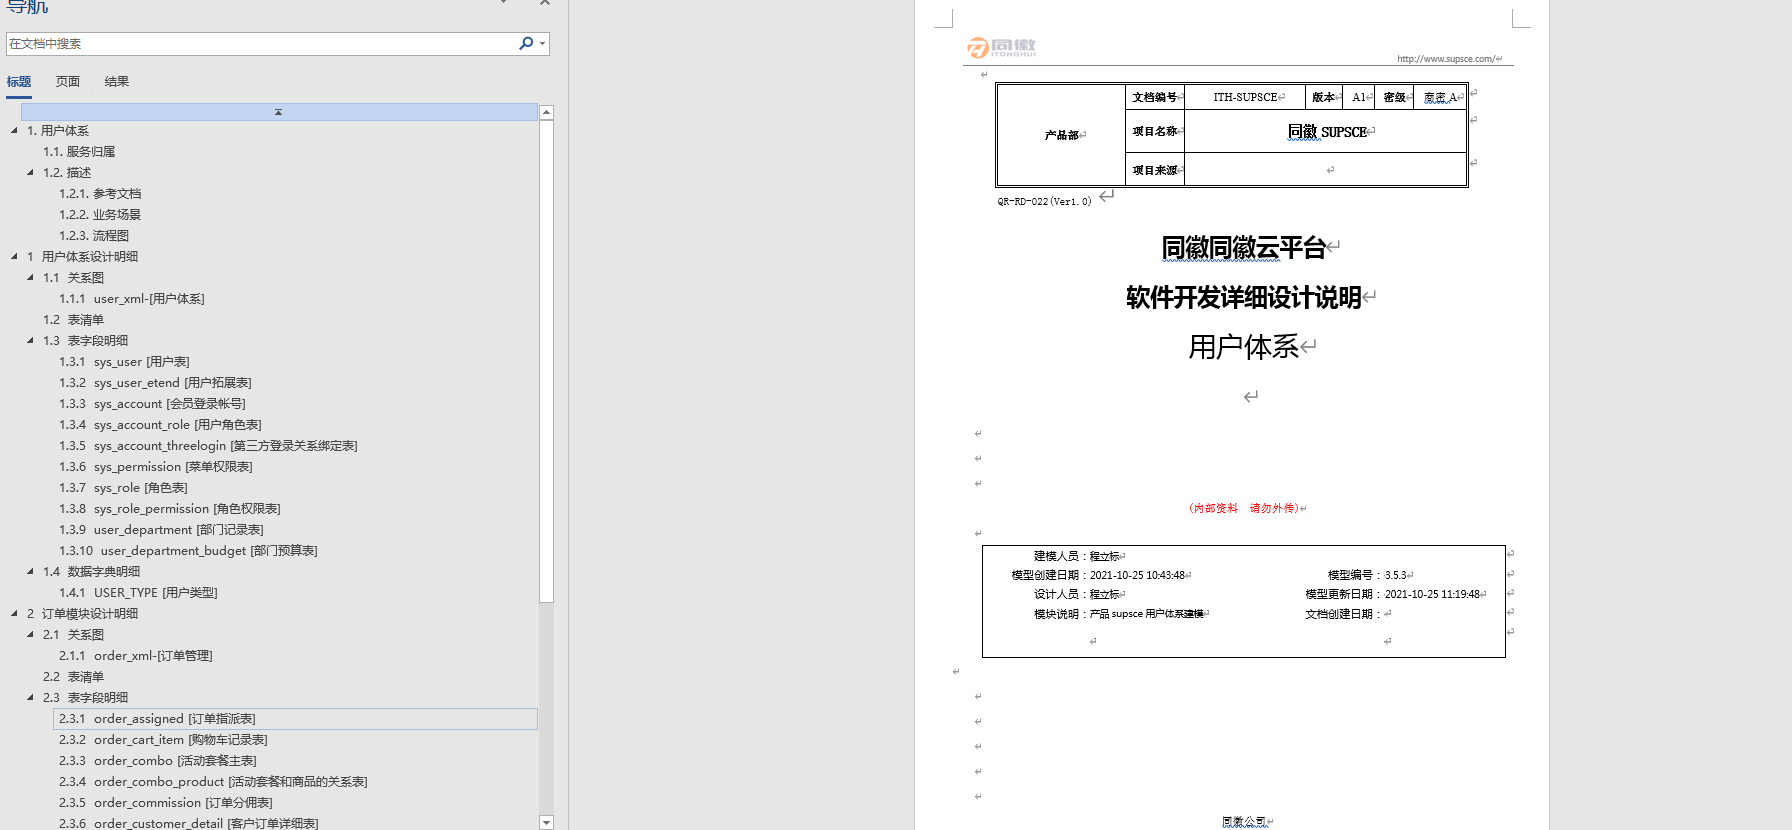Collapse the '1 用户体系设计明细' heading
This screenshot has width=1792, height=830.
click(x=14, y=256)
